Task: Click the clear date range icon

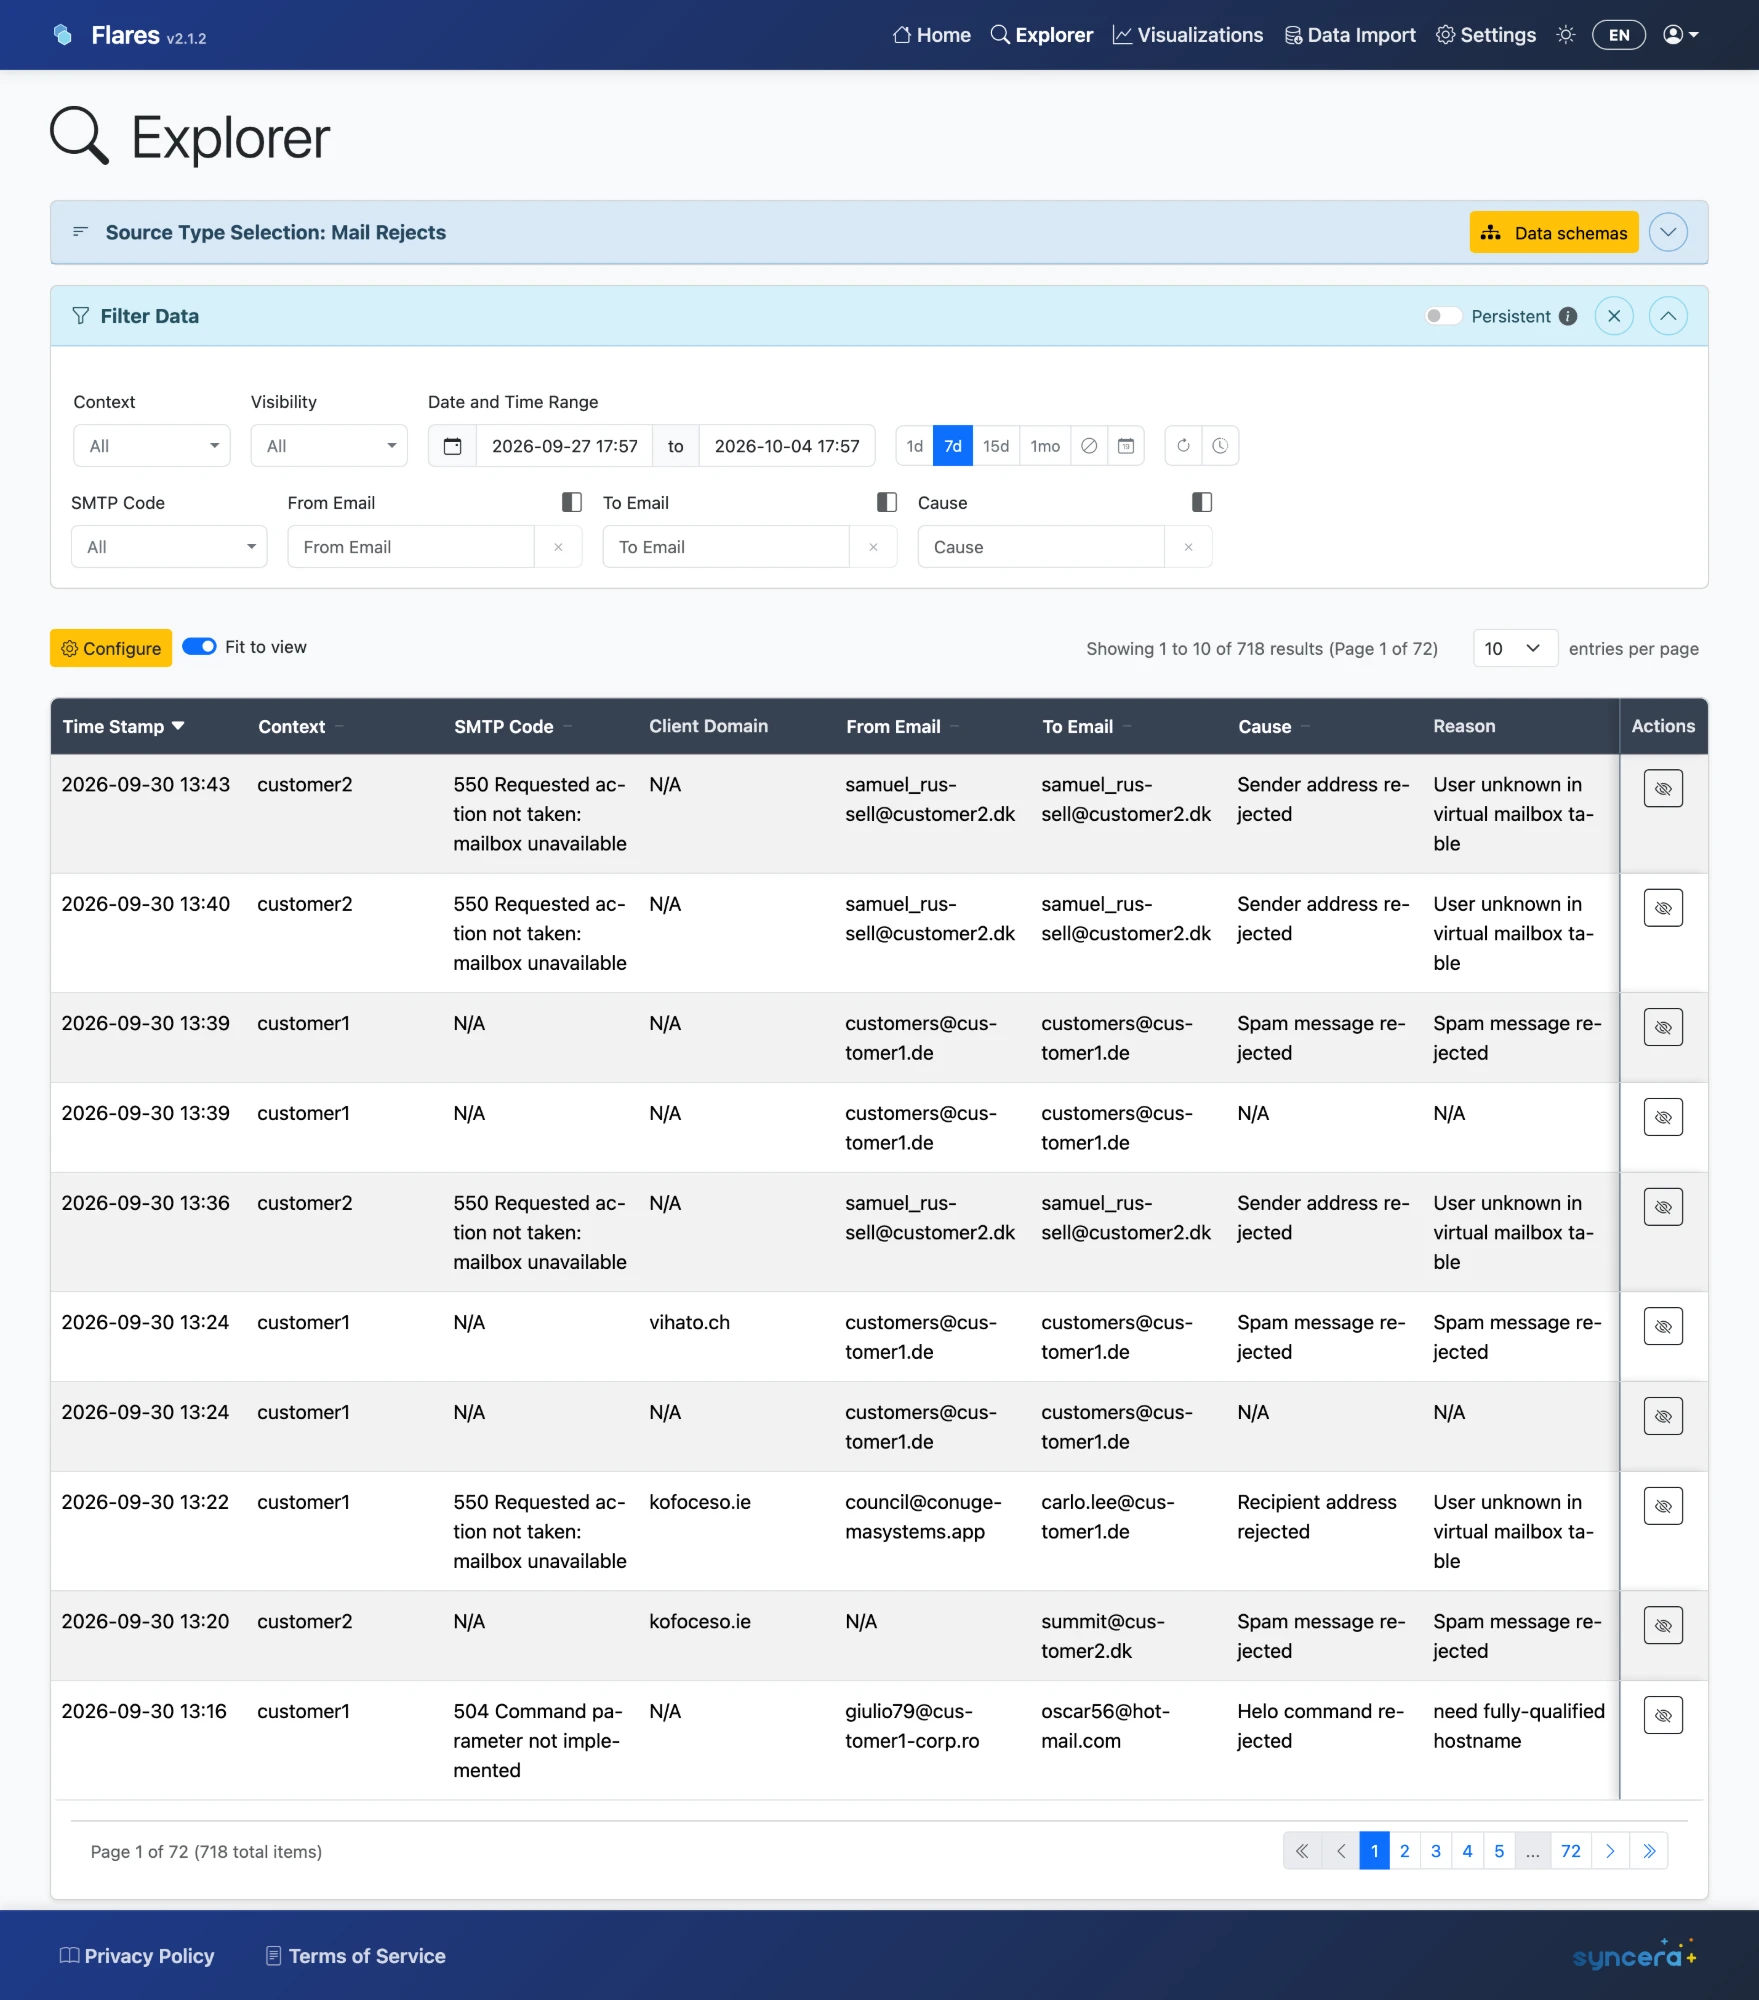Action: 1089,446
